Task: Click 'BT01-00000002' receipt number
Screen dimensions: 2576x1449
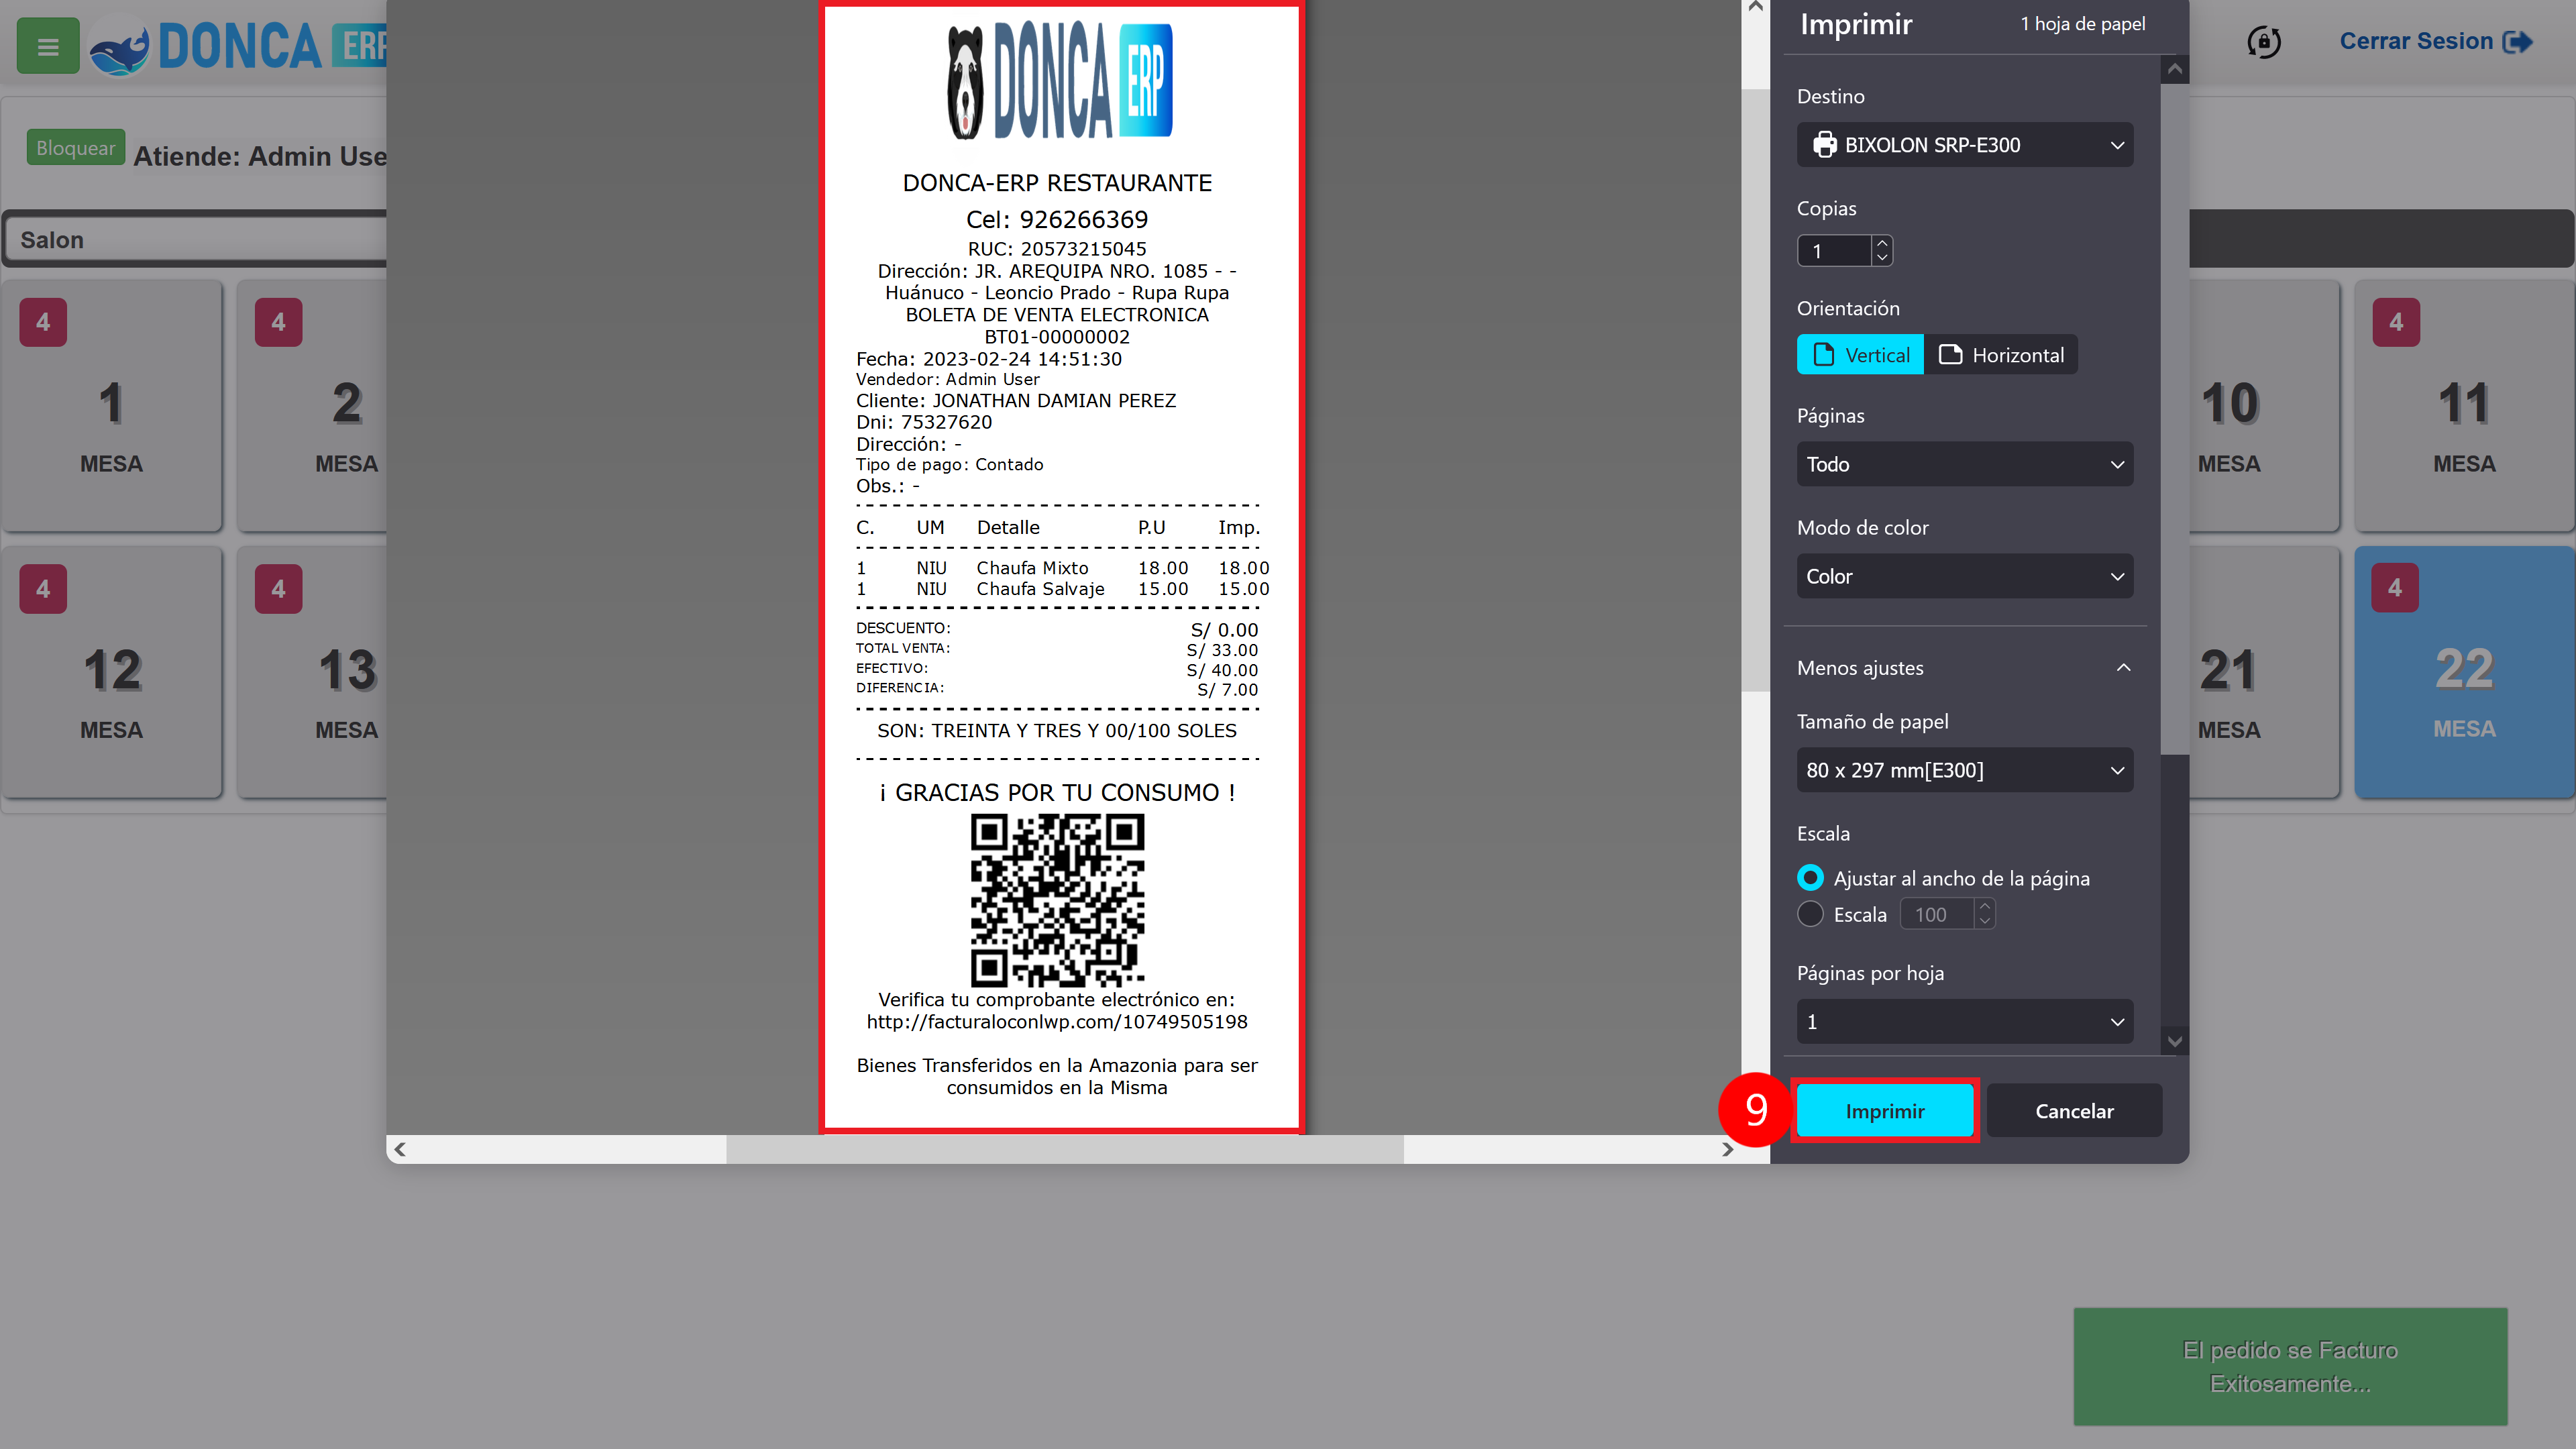Action: (1057, 337)
